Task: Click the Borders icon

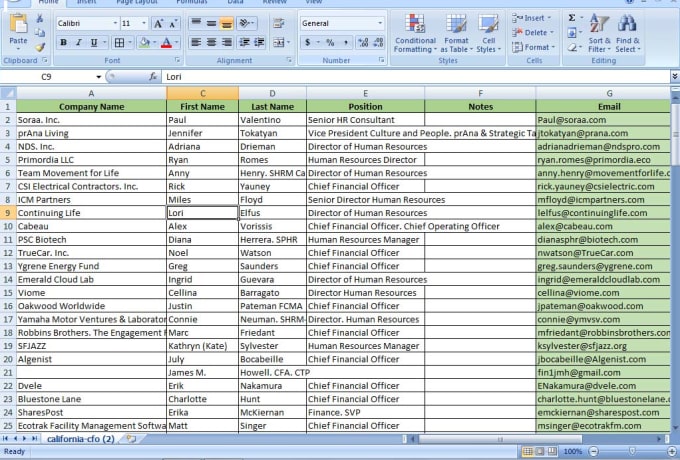Action: pos(119,42)
